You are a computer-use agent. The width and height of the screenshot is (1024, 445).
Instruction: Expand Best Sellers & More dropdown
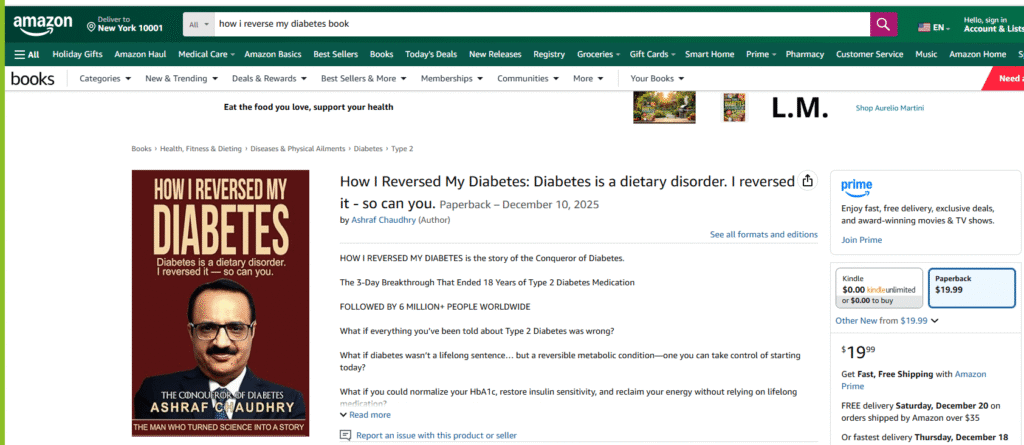coord(364,78)
